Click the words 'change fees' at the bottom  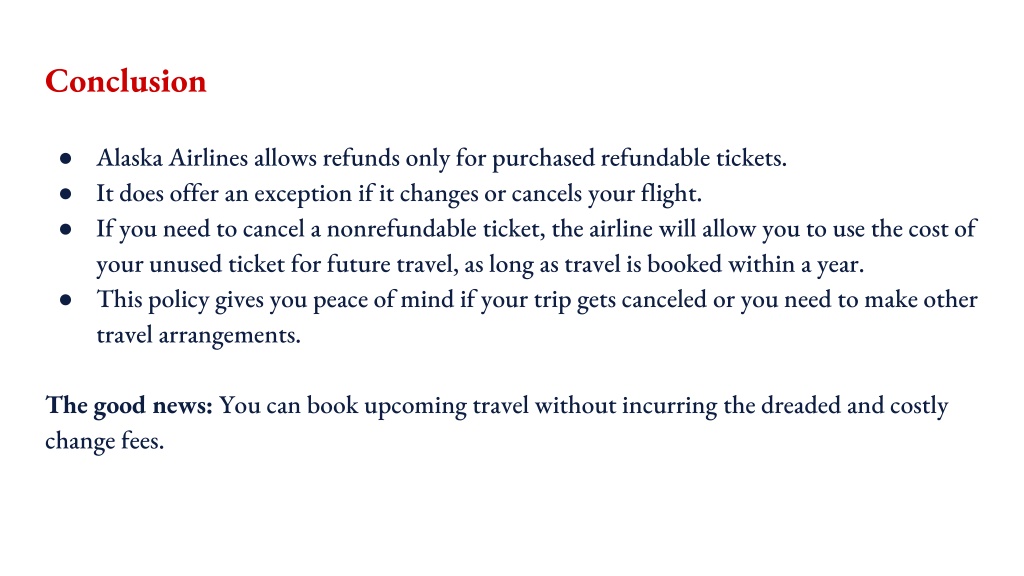(x=103, y=441)
